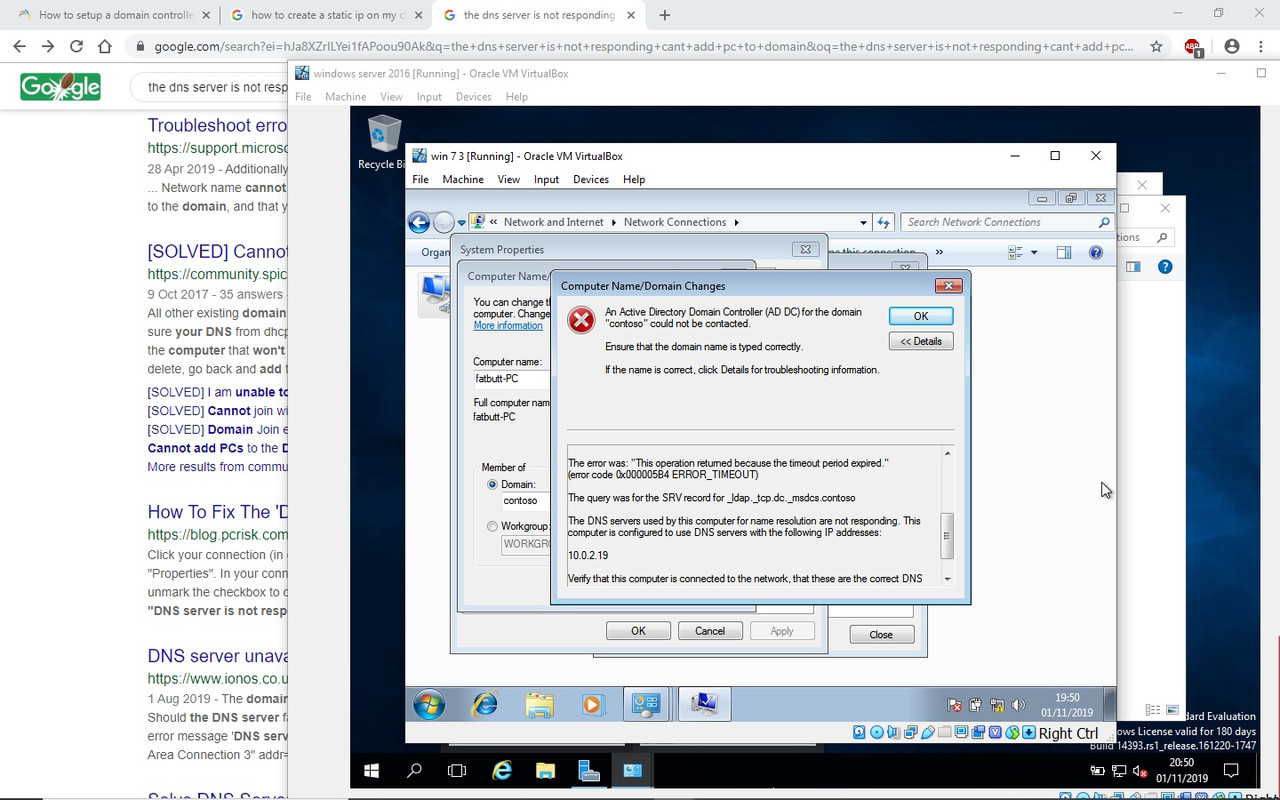1280x800 pixels.
Task: Click the USB status icon in VirtualBox status bar
Action: [x=926, y=732]
